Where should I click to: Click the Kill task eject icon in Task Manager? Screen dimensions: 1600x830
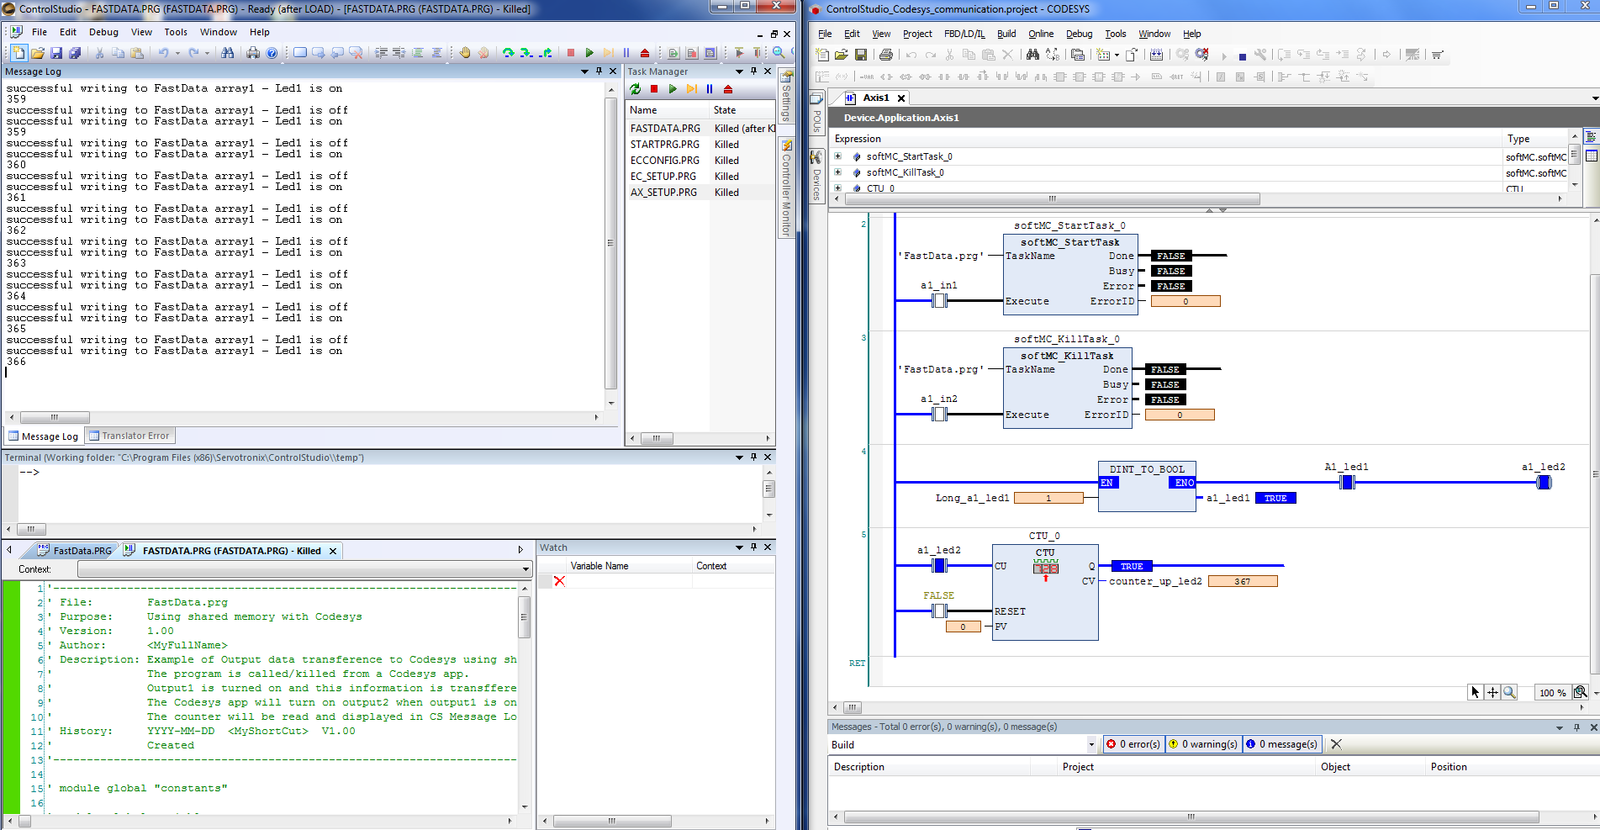[728, 89]
